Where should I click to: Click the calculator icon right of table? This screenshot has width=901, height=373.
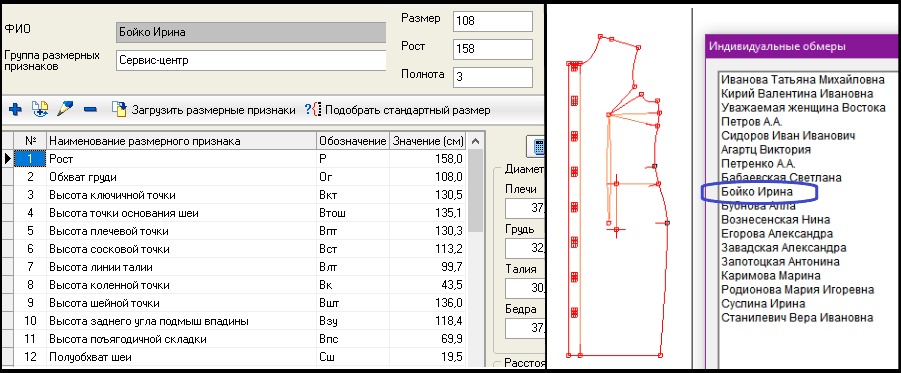coord(538,146)
